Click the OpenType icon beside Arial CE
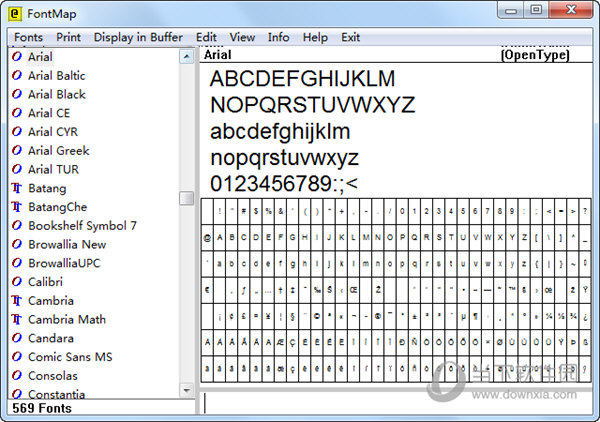600x422 pixels. (17, 113)
